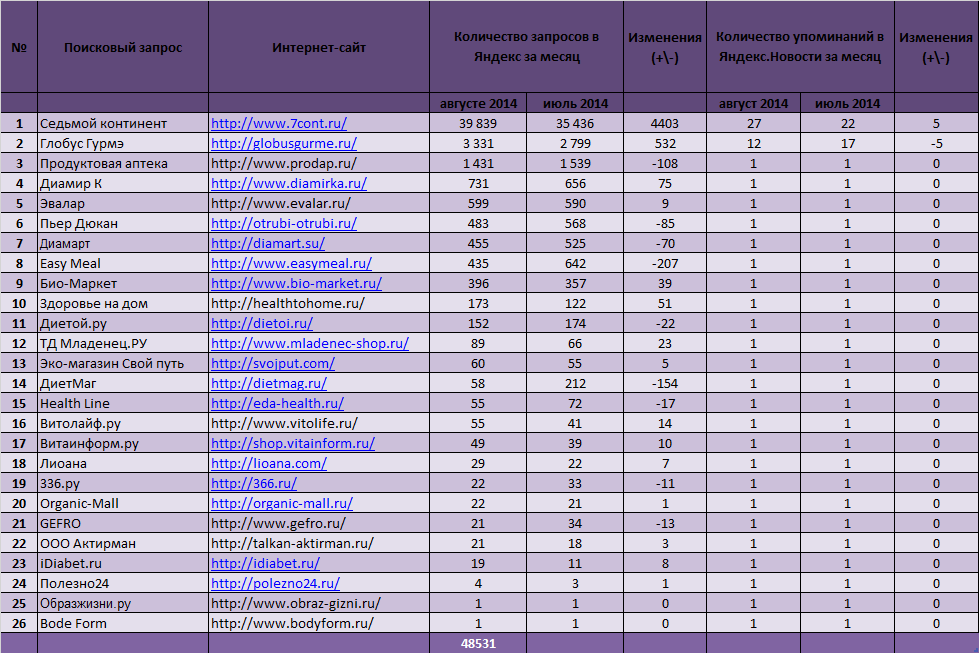This screenshot has width=979, height=653.
Task: Select the -108 change value
Action: click(665, 164)
